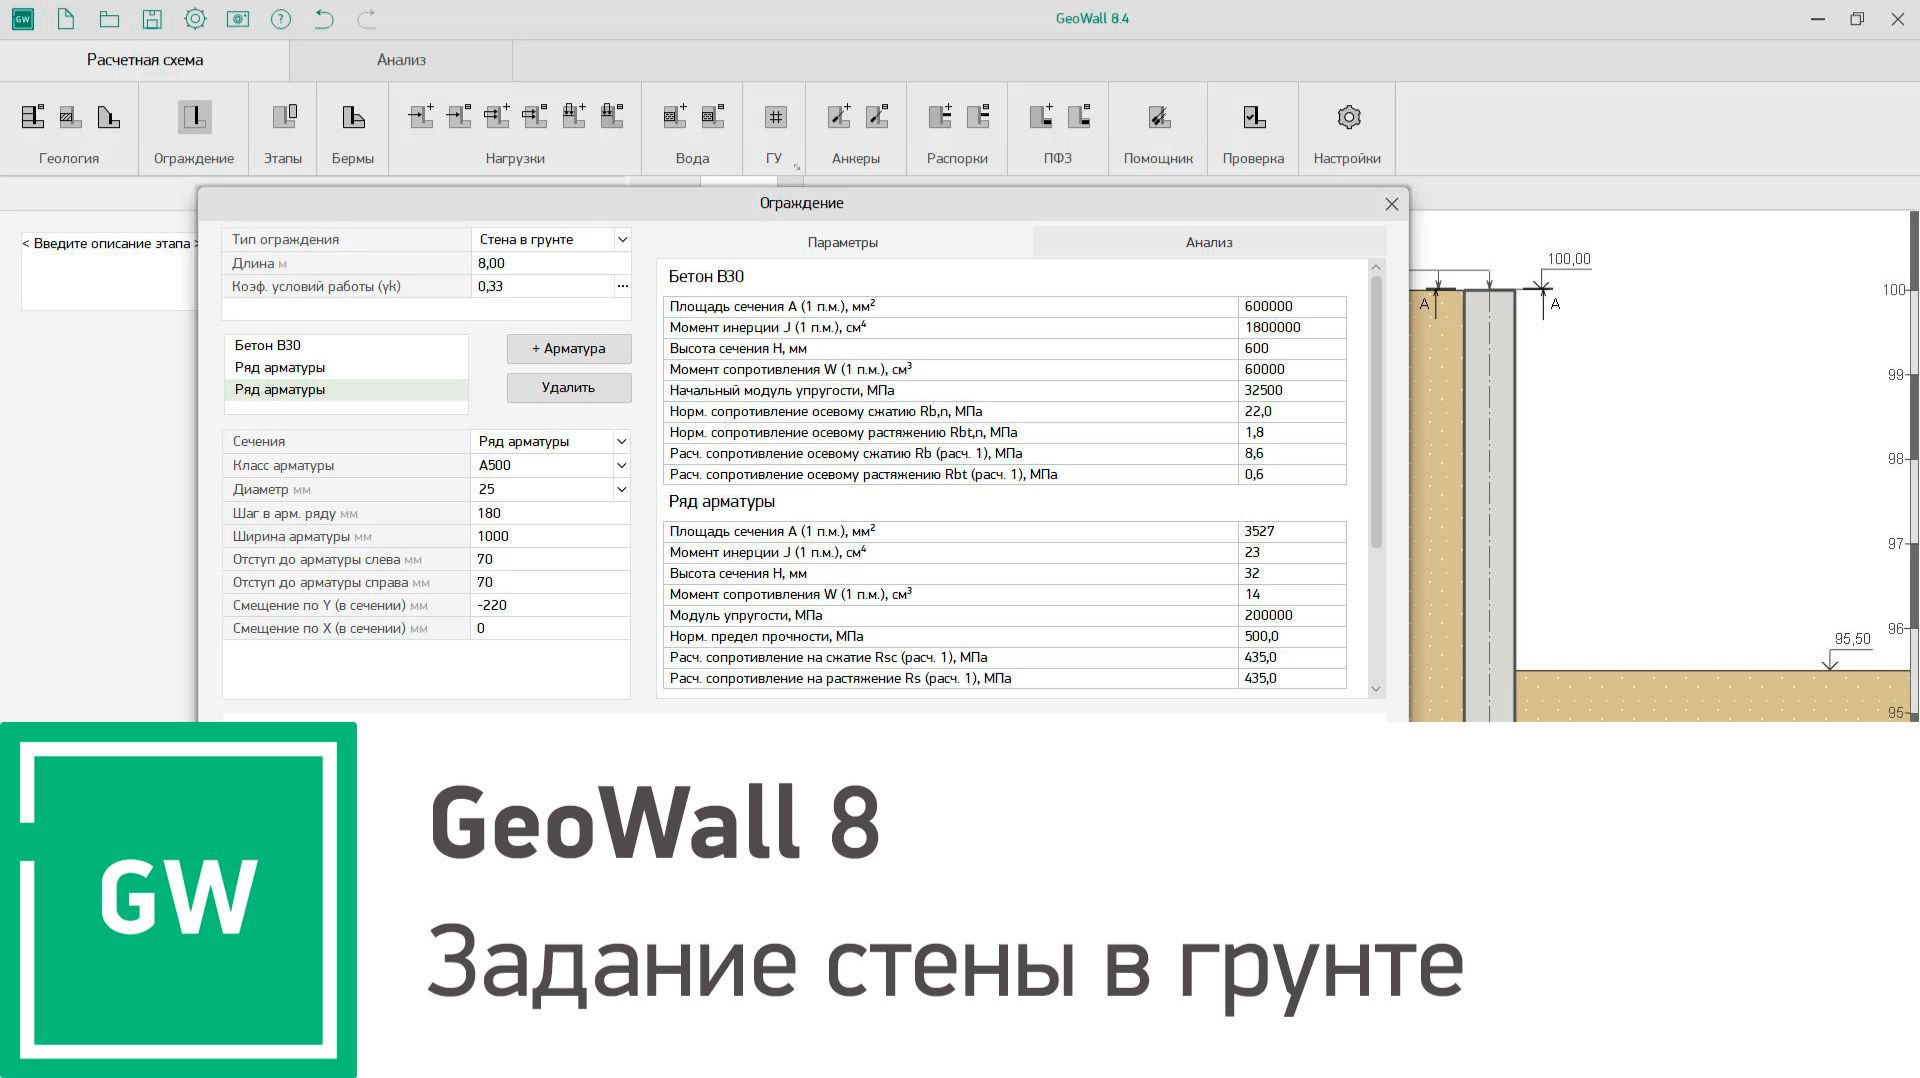Open a project with the folder icon
1920x1078 pixels.
109,19
